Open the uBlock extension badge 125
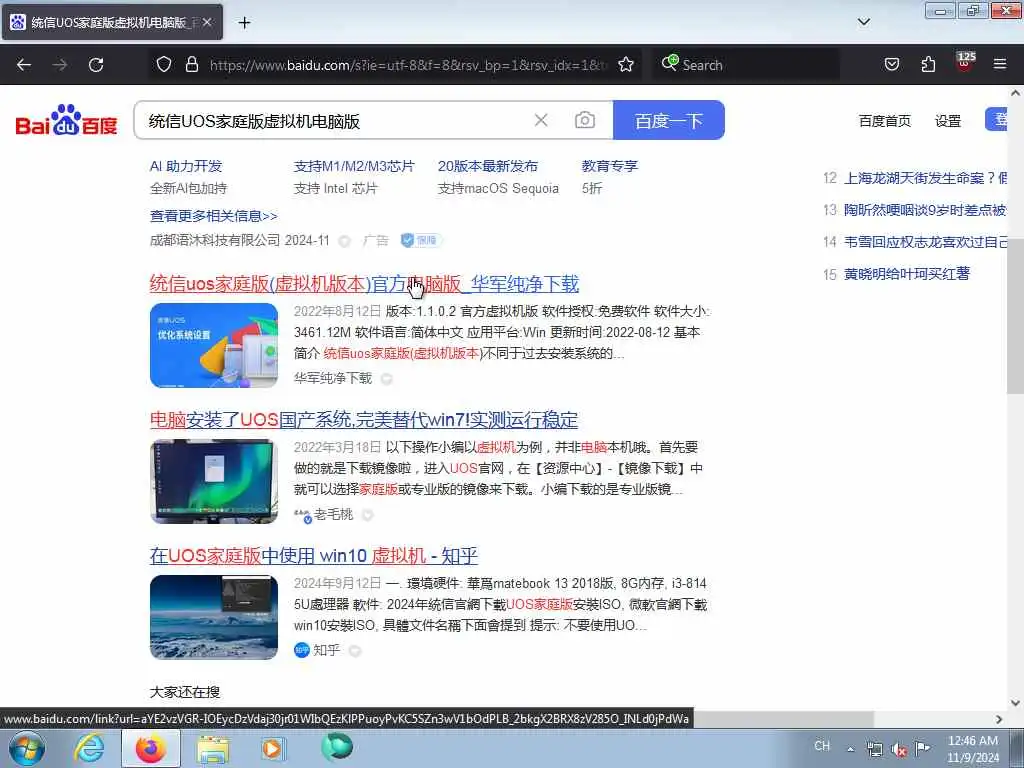The image size is (1024, 768). 965,62
